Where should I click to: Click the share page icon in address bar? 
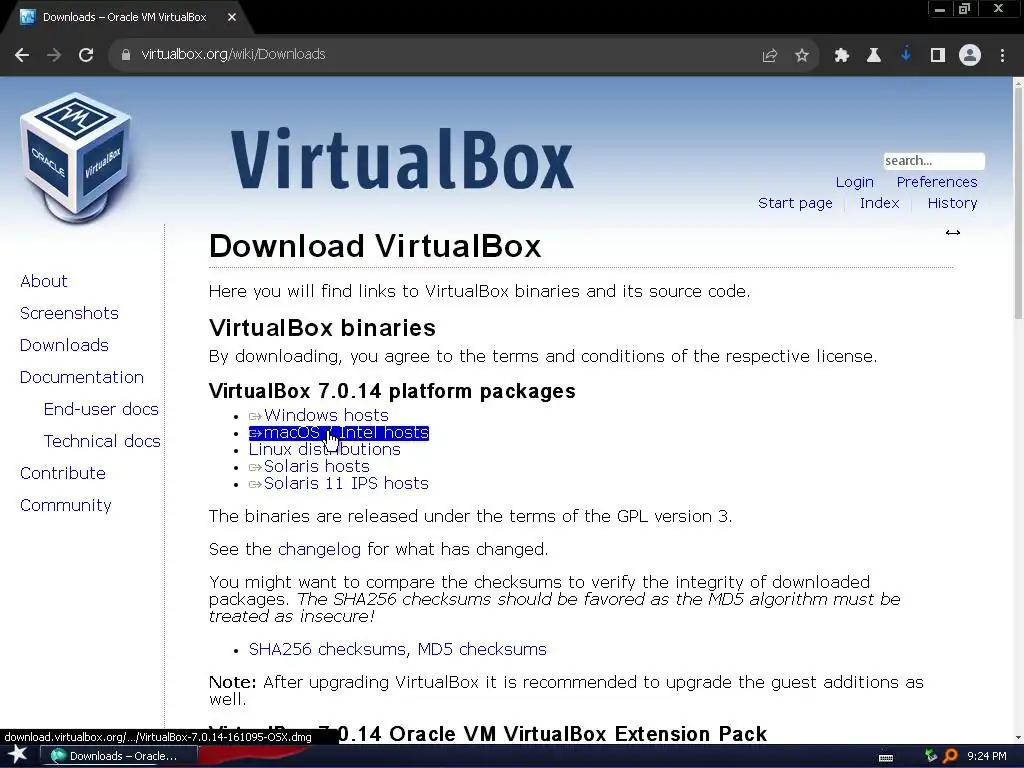point(770,56)
